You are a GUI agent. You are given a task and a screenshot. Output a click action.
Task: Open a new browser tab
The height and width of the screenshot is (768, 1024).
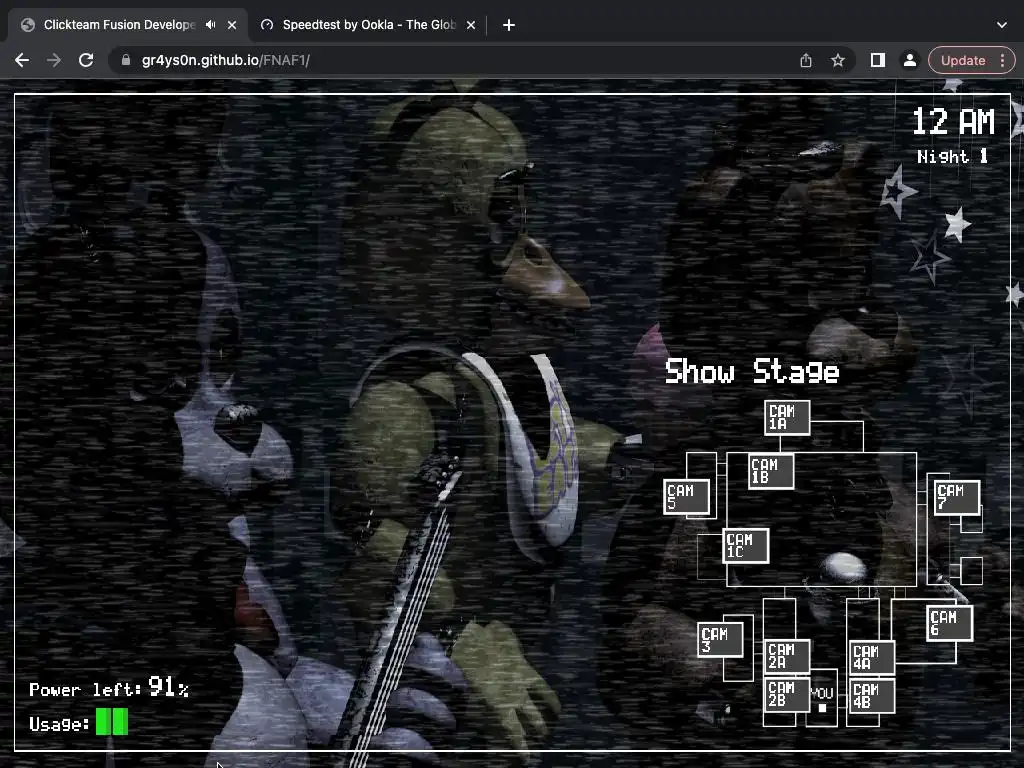click(x=509, y=25)
